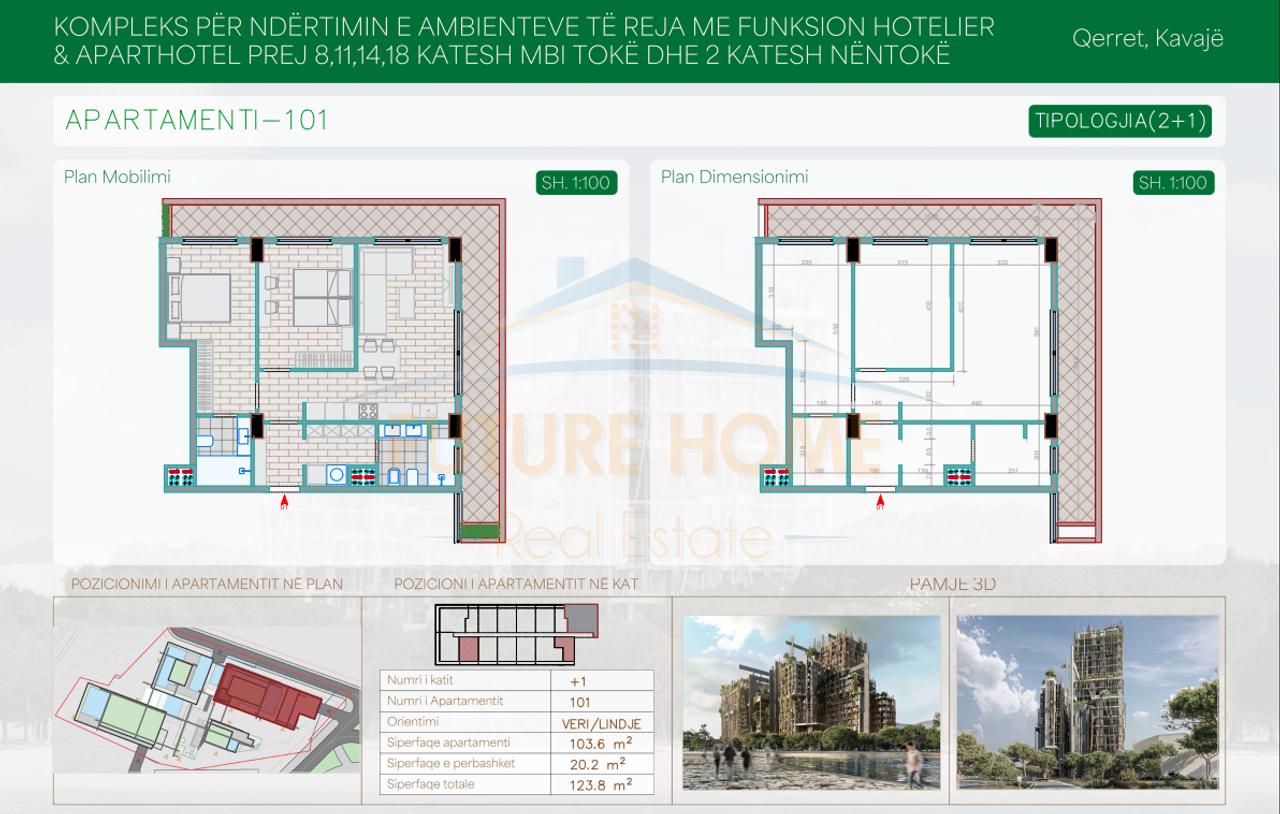1280x814 pixels.
Task: Click the Plan Mobilimi label
Action: click(x=117, y=177)
